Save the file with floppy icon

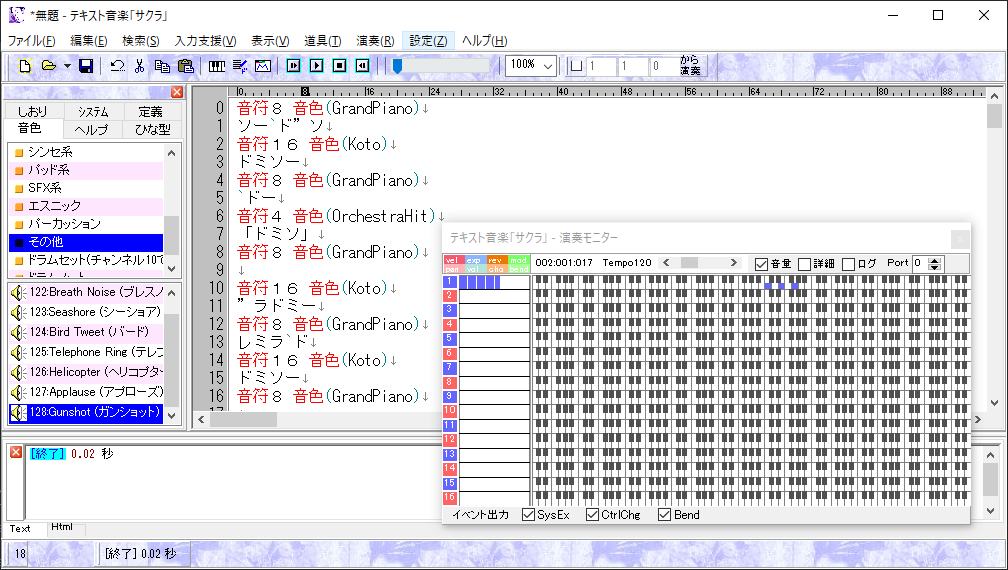[x=86, y=66]
